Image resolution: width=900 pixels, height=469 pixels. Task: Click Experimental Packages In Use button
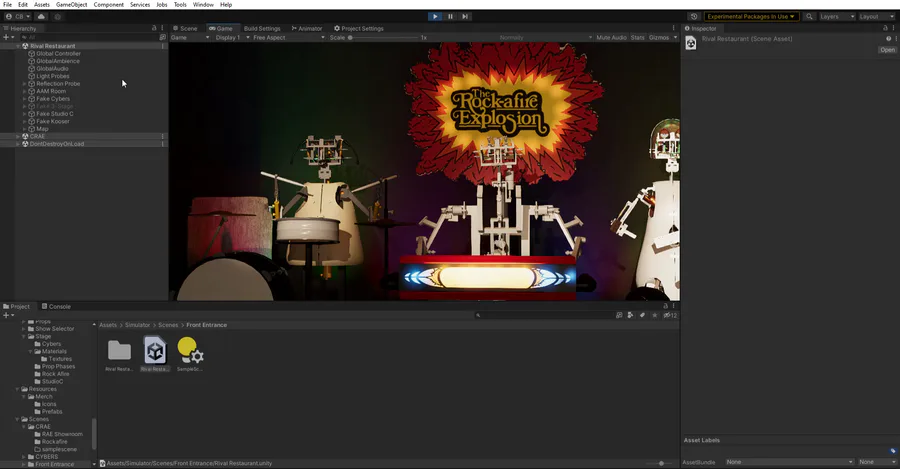click(751, 17)
